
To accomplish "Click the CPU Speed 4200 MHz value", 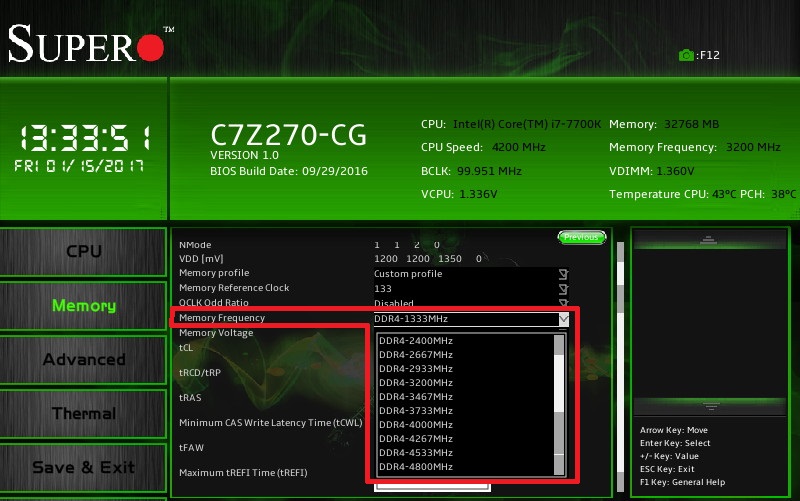I will pyautogui.click(x=518, y=147).
